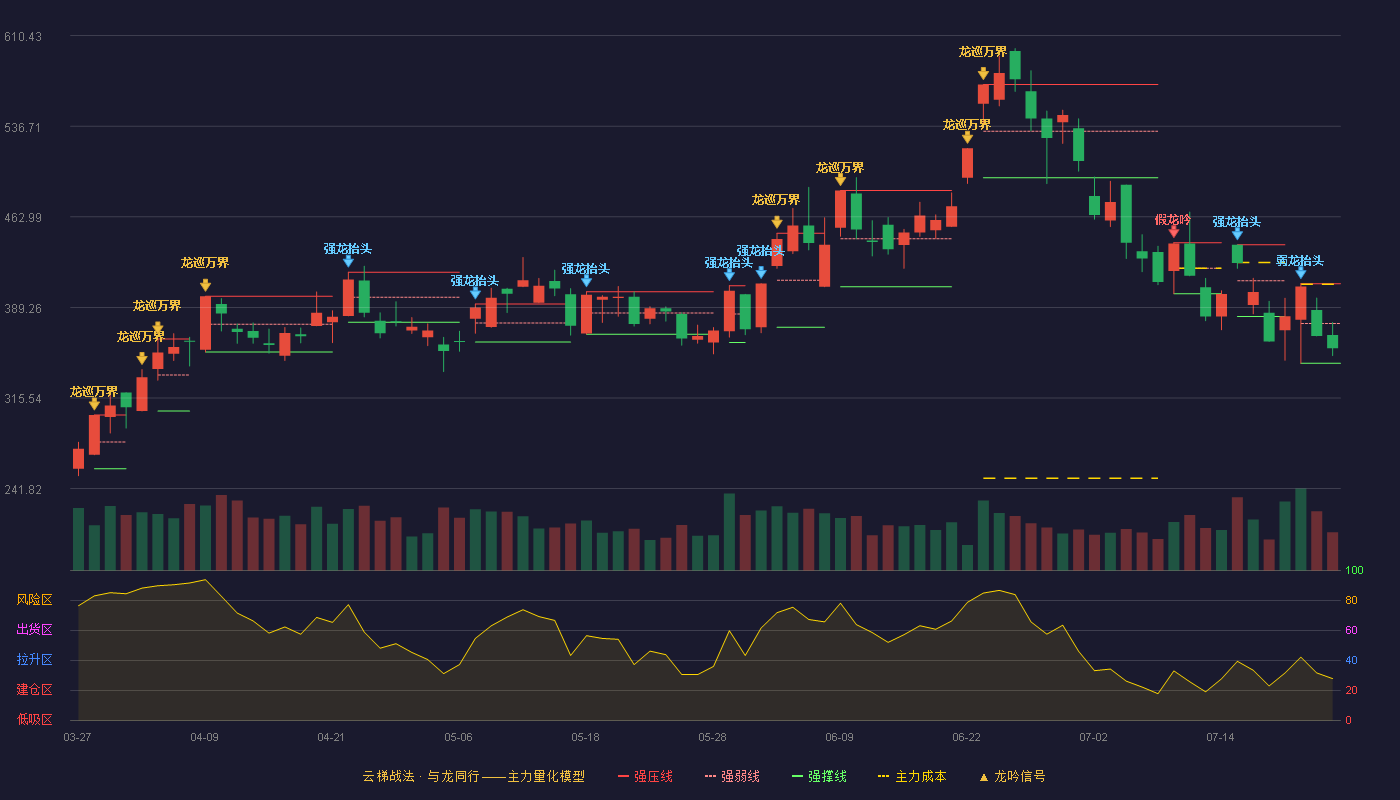Click the 05-28 date label

coord(712,737)
